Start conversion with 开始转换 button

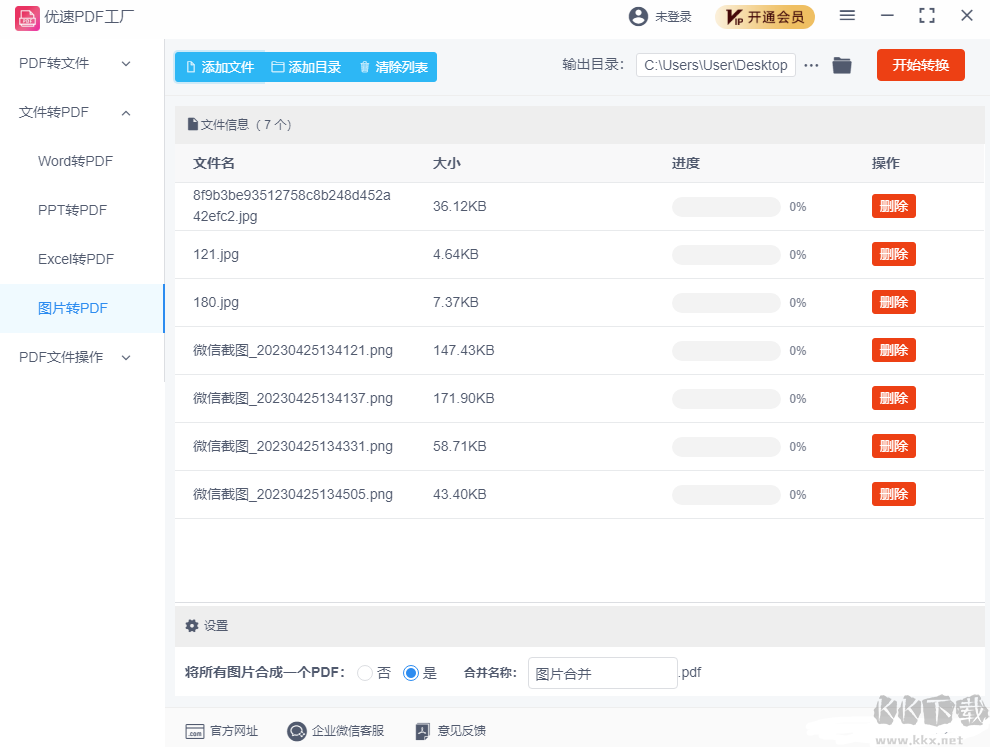[x=920, y=64]
